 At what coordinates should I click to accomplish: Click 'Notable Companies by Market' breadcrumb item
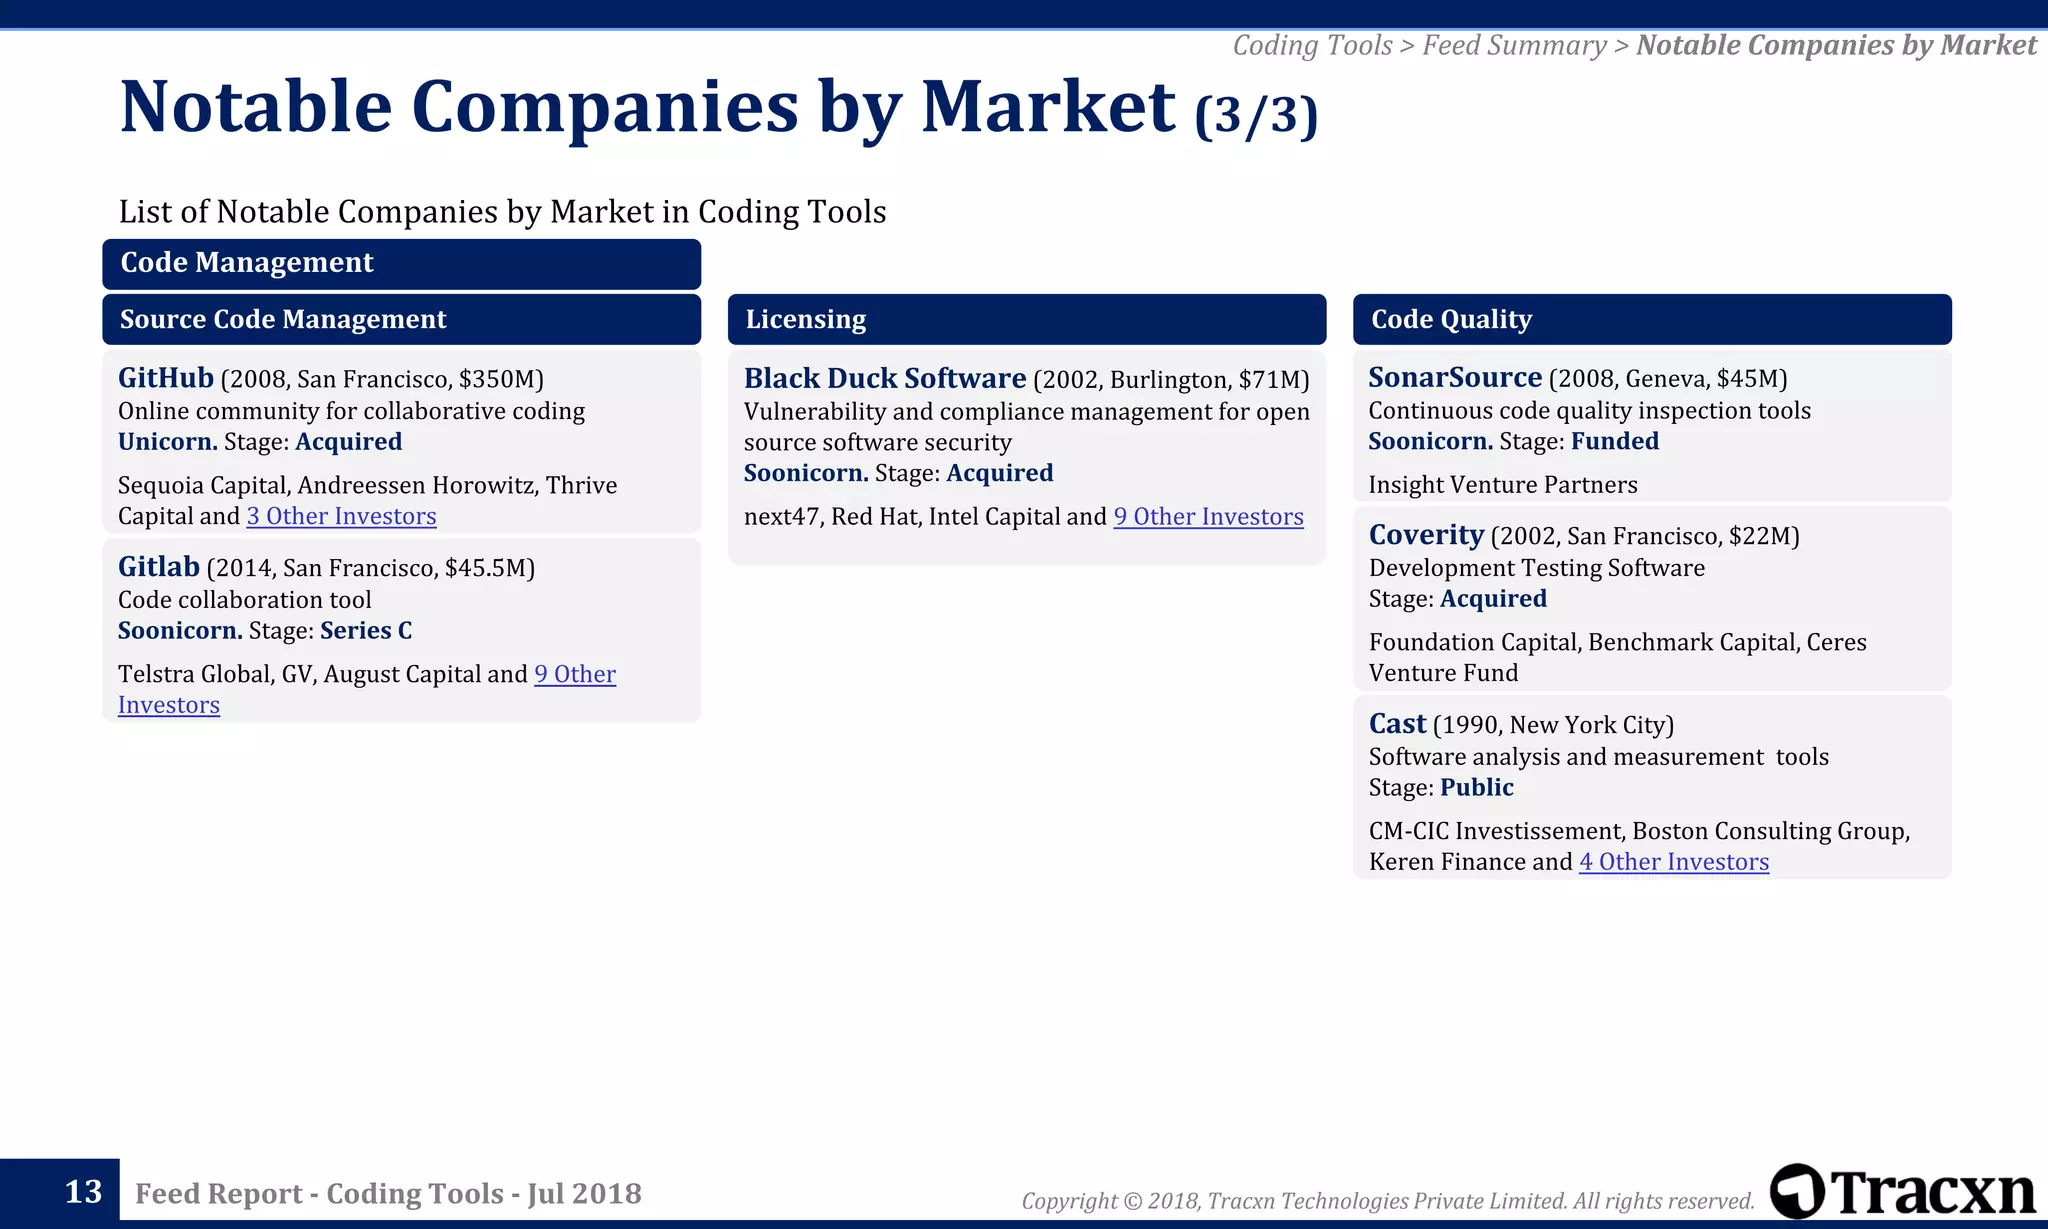point(1836,45)
